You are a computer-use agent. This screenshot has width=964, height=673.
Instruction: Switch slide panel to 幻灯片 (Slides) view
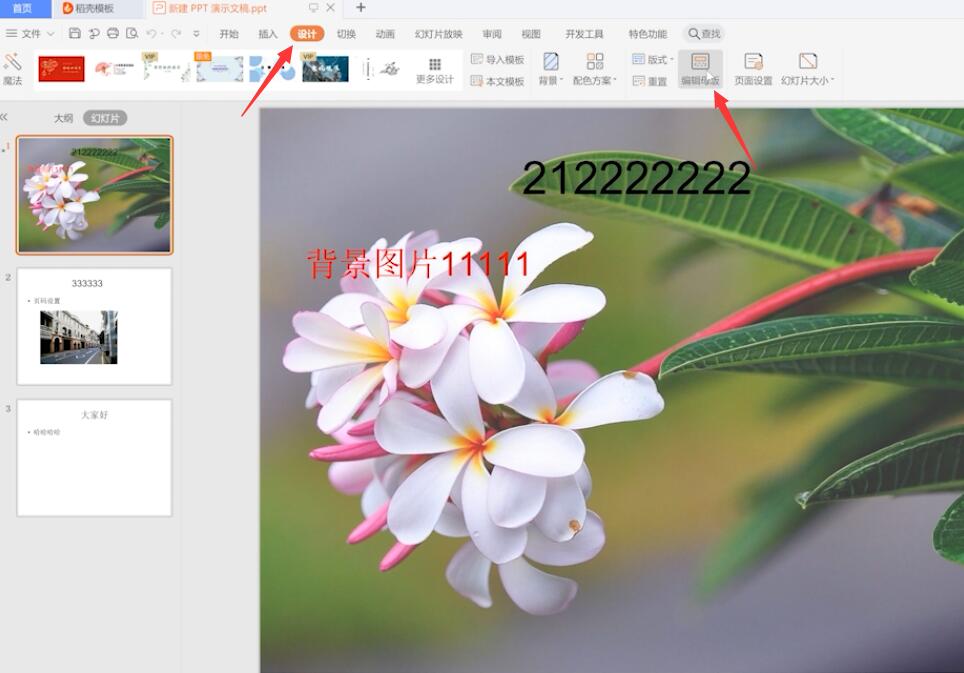pos(105,118)
